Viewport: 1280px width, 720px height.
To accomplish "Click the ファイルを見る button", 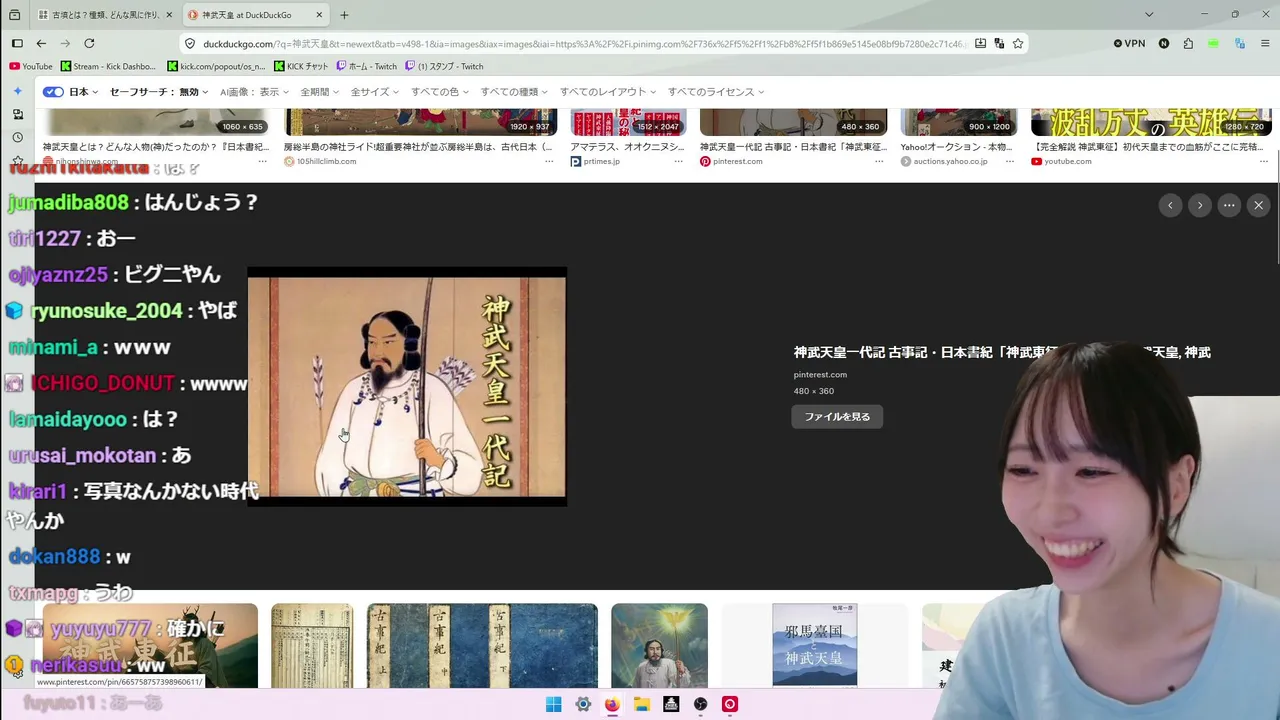I will point(837,417).
